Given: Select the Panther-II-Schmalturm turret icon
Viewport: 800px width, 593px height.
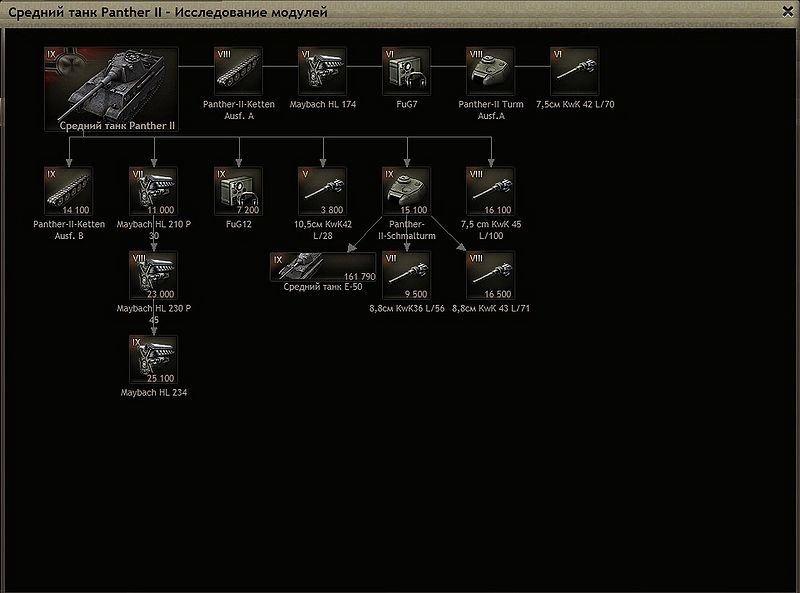Looking at the screenshot, I should click(x=407, y=191).
